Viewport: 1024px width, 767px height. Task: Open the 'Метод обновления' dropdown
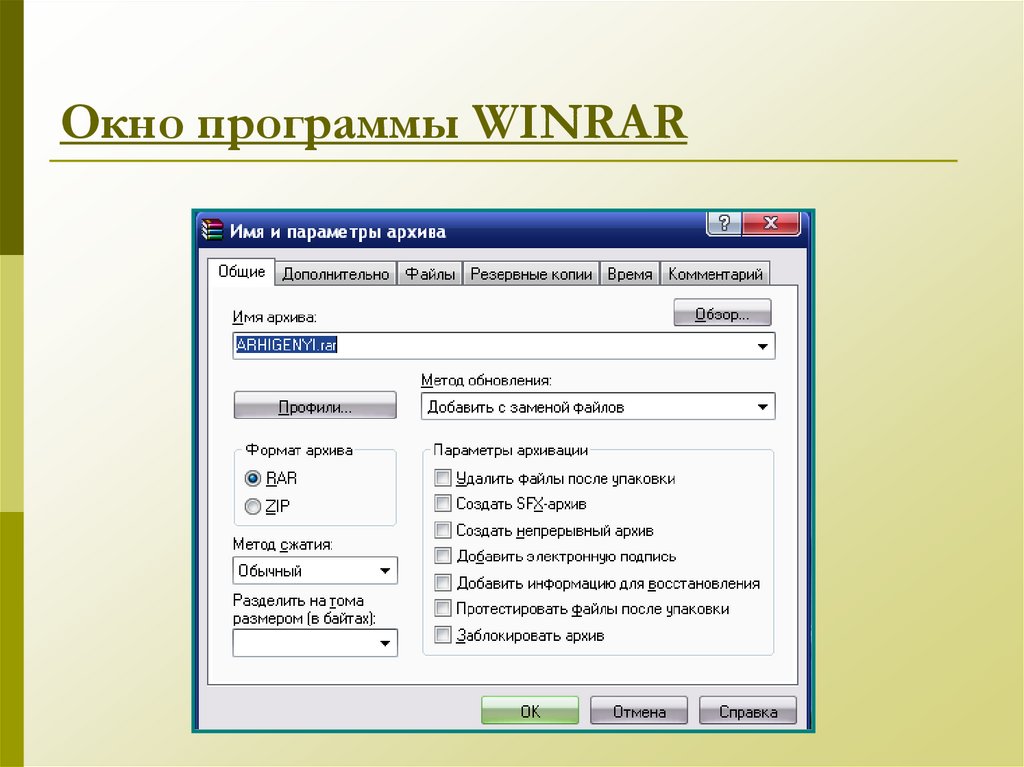(x=762, y=406)
